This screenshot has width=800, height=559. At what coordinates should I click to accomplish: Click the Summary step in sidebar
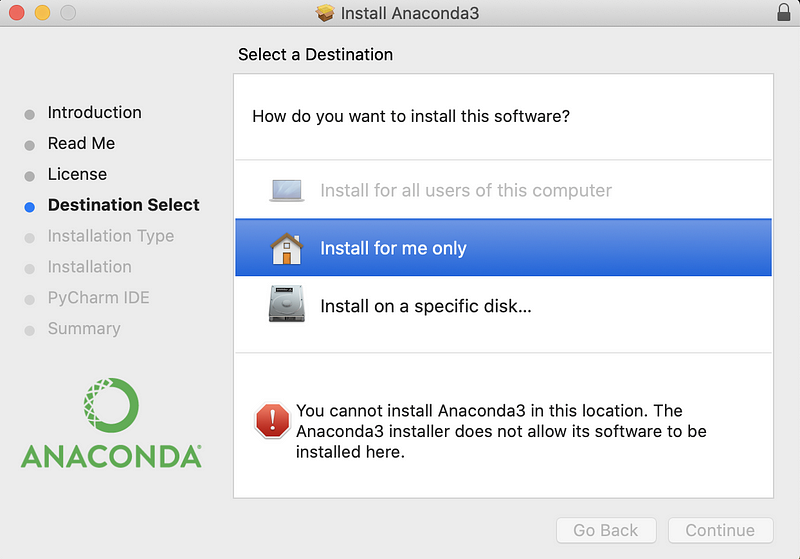click(84, 329)
